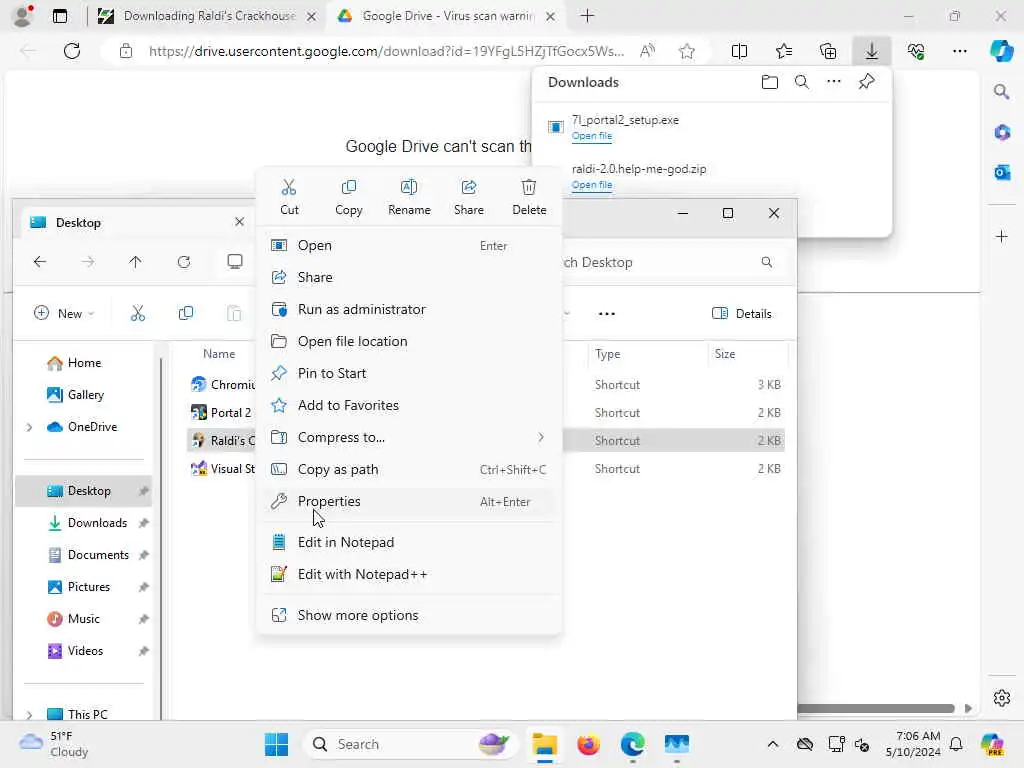Search downloads with magnifier icon
The height and width of the screenshot is (768, 1024).
click(802, 82)
